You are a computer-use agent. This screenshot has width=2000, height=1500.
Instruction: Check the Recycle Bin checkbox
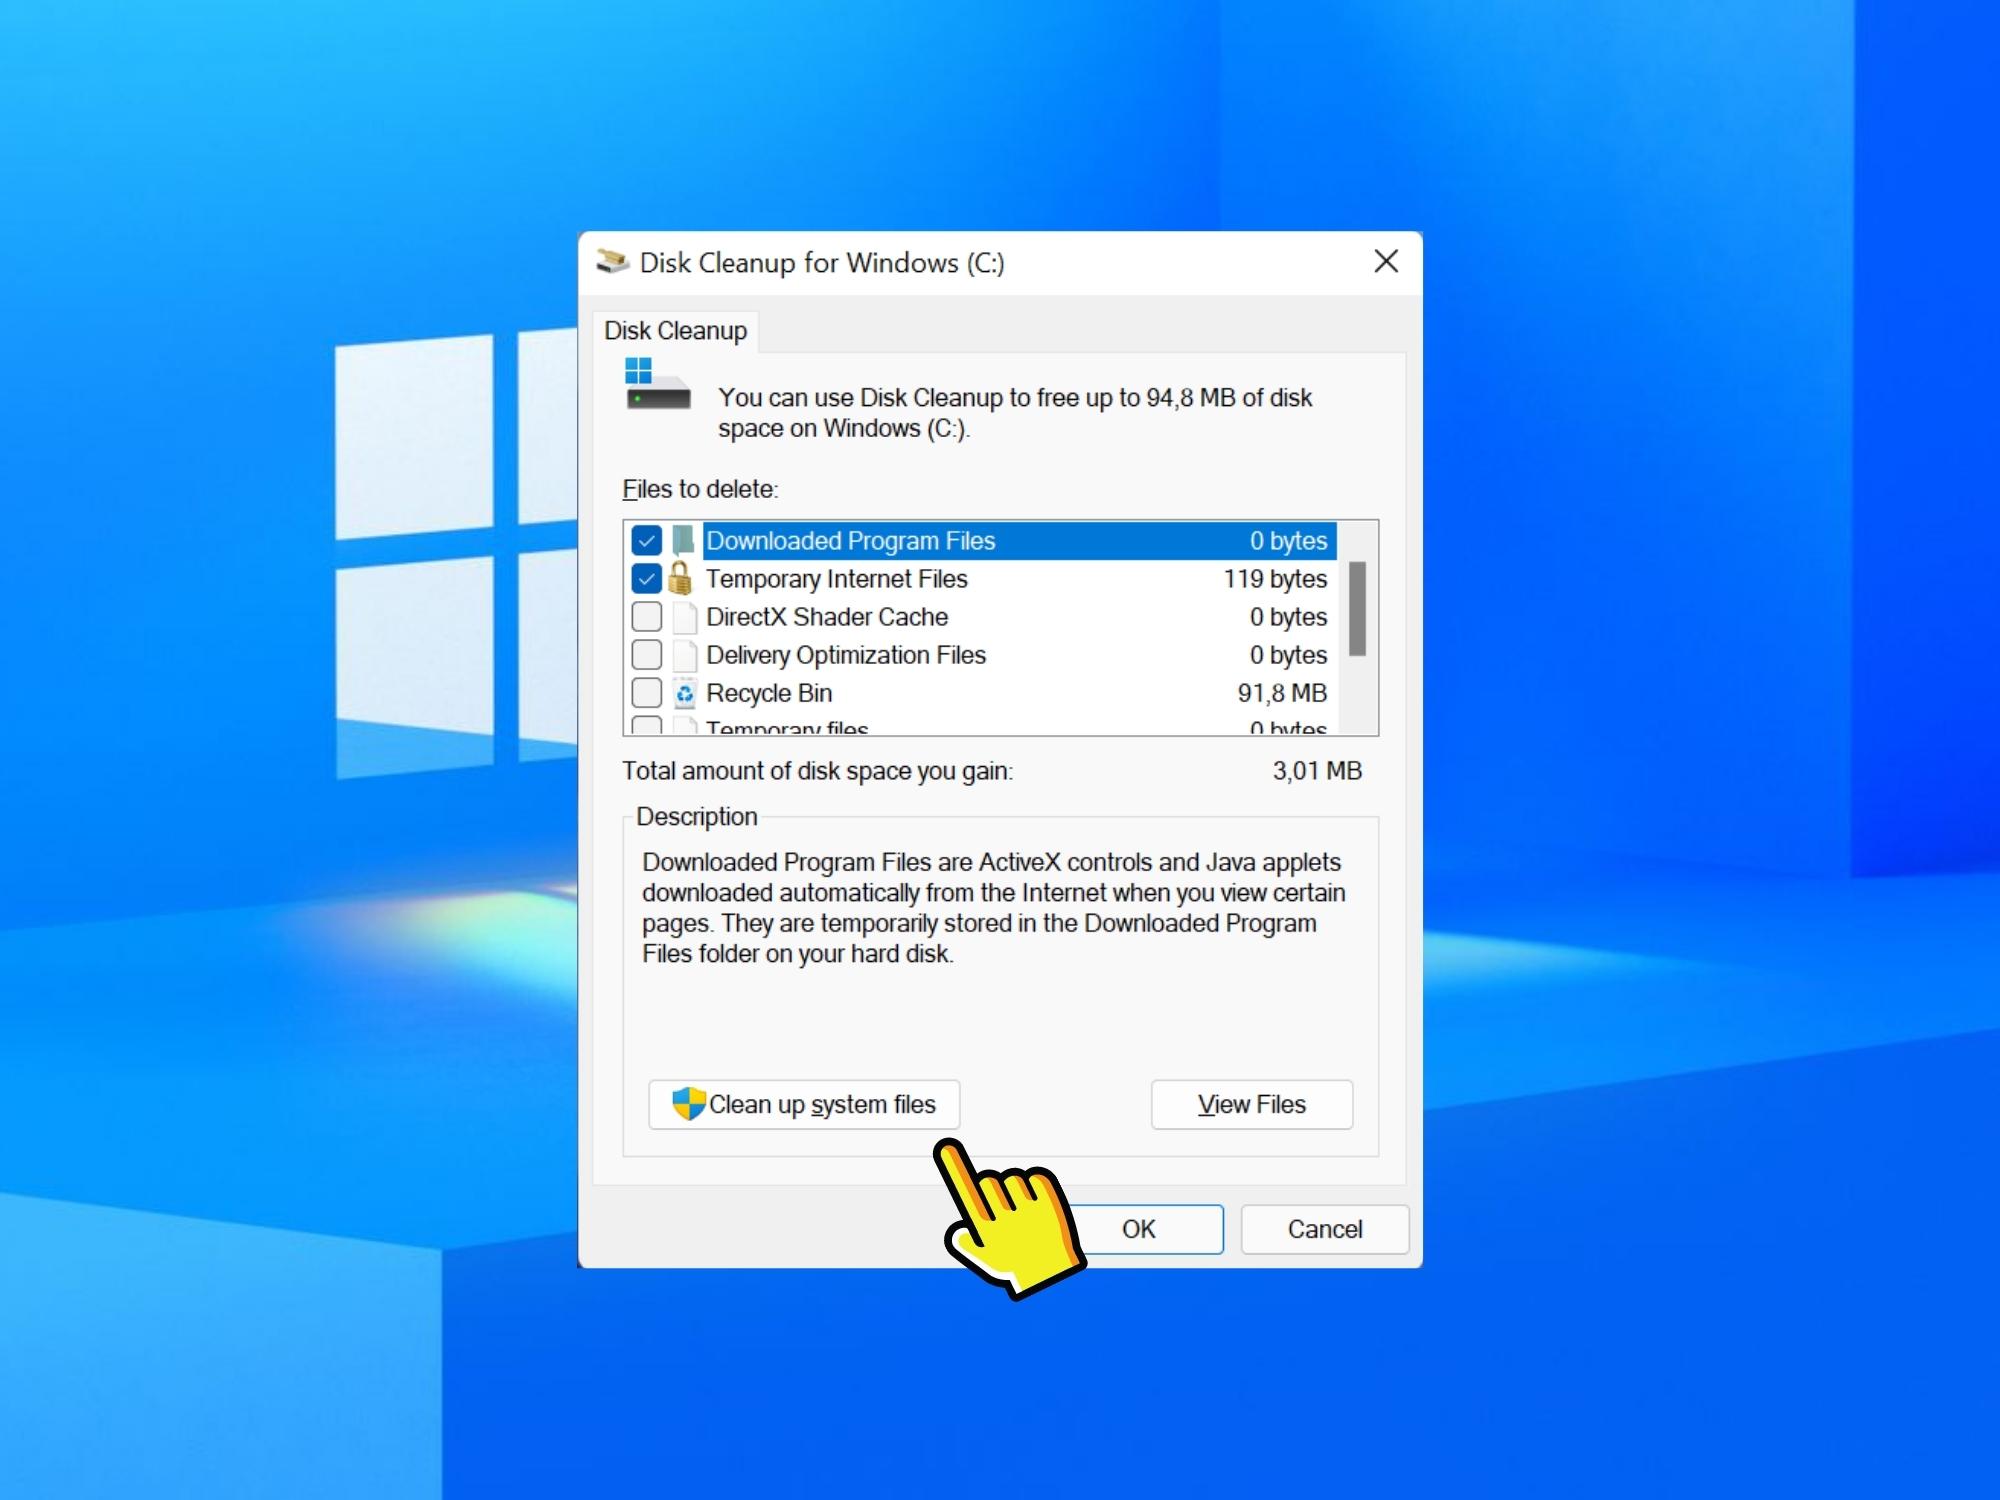pos(647,693)
